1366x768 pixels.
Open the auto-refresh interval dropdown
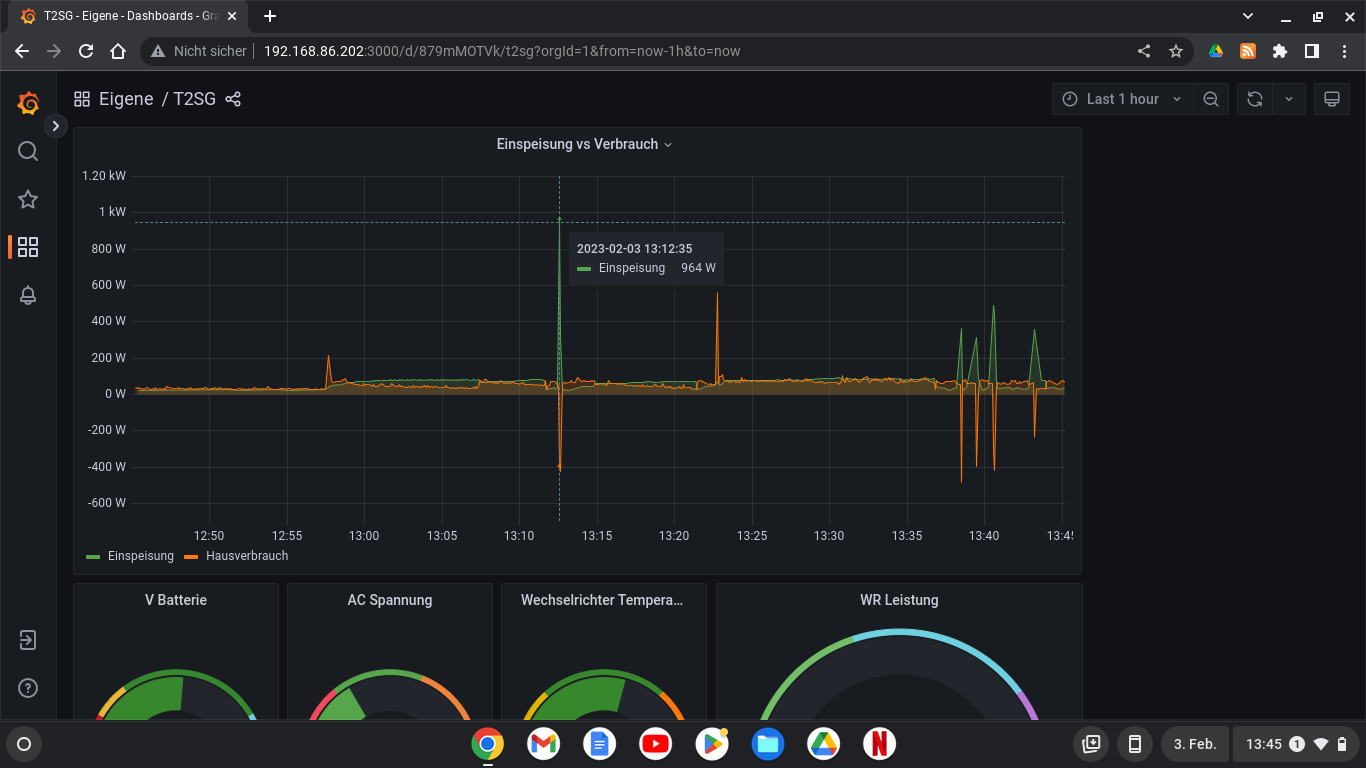[x=1289, y=99]
